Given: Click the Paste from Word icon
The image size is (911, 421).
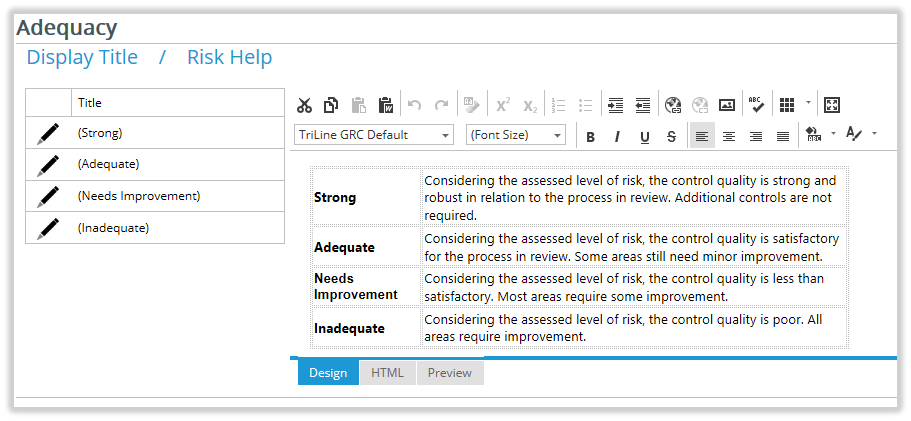Looking at the screenshot, I should coord(386,105).
